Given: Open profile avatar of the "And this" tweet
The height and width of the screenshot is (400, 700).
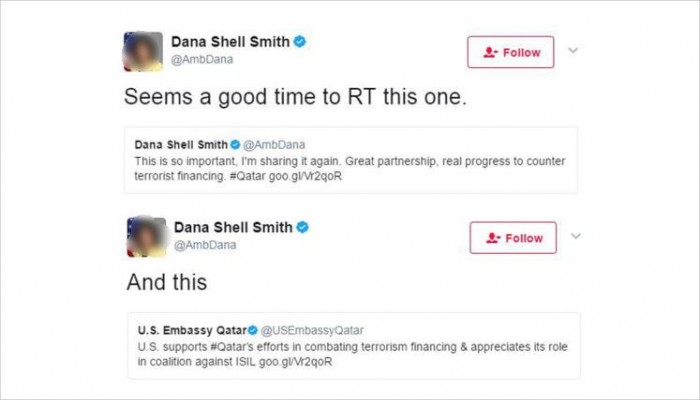Looking at the screenshot, I should (x=147, y=237).
